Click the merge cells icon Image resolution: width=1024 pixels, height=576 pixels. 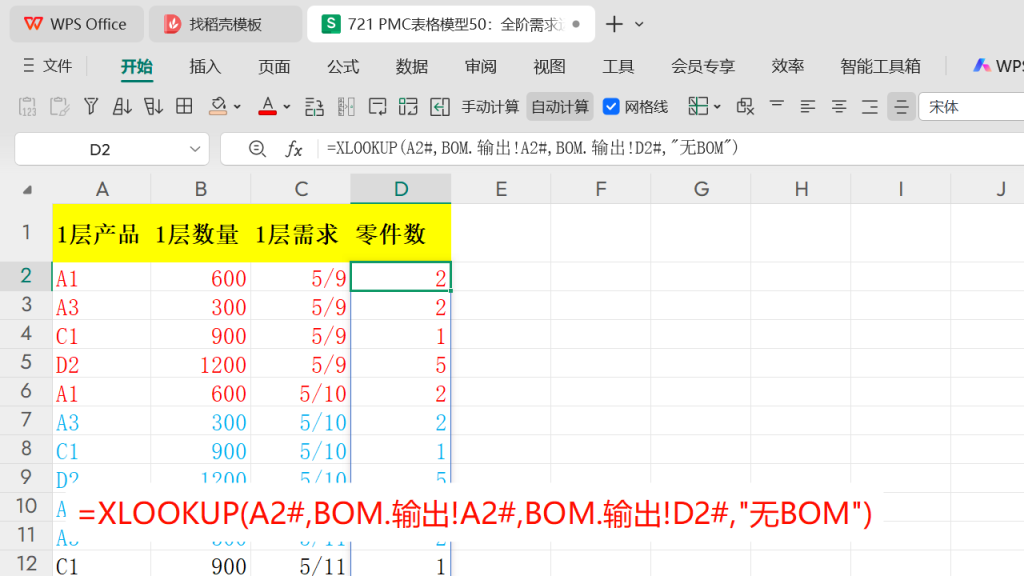coord(408,106)
